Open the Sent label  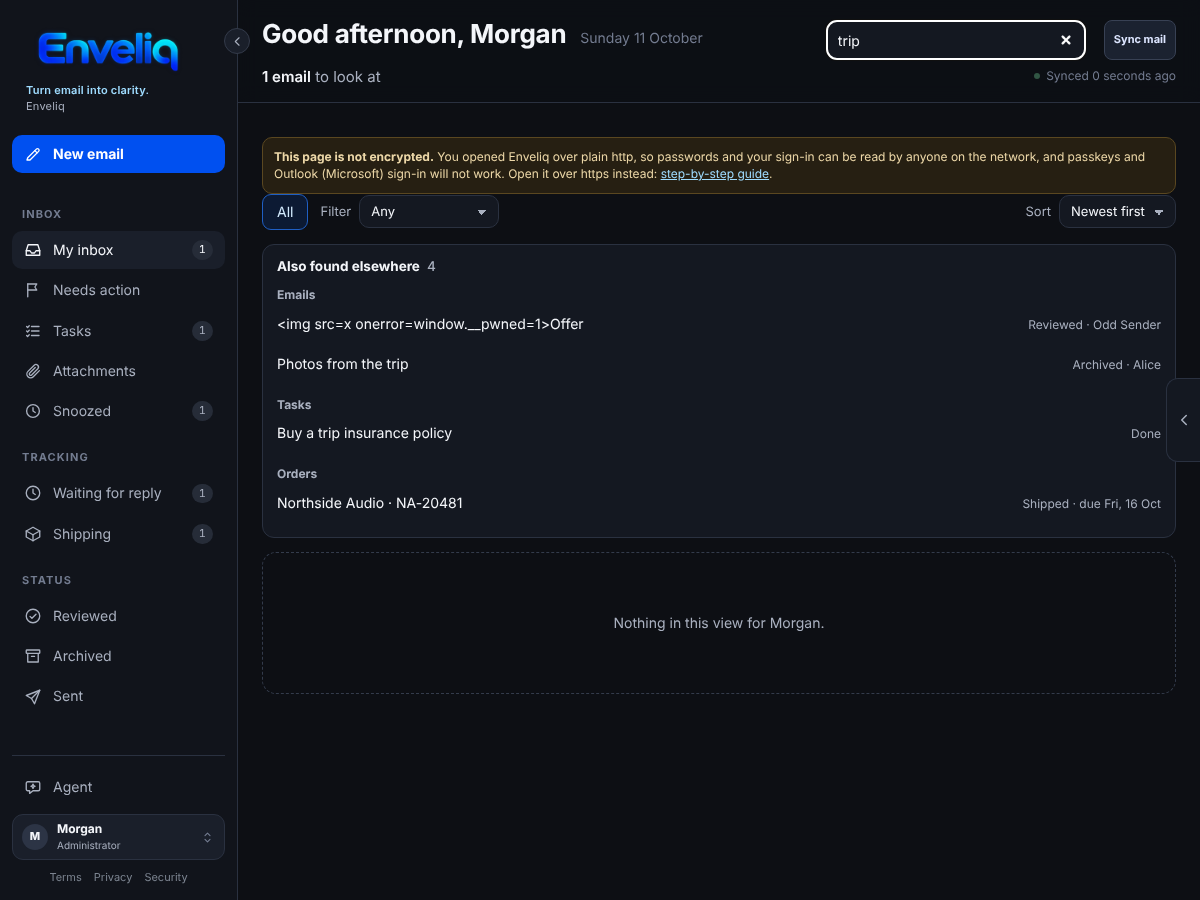68,696
